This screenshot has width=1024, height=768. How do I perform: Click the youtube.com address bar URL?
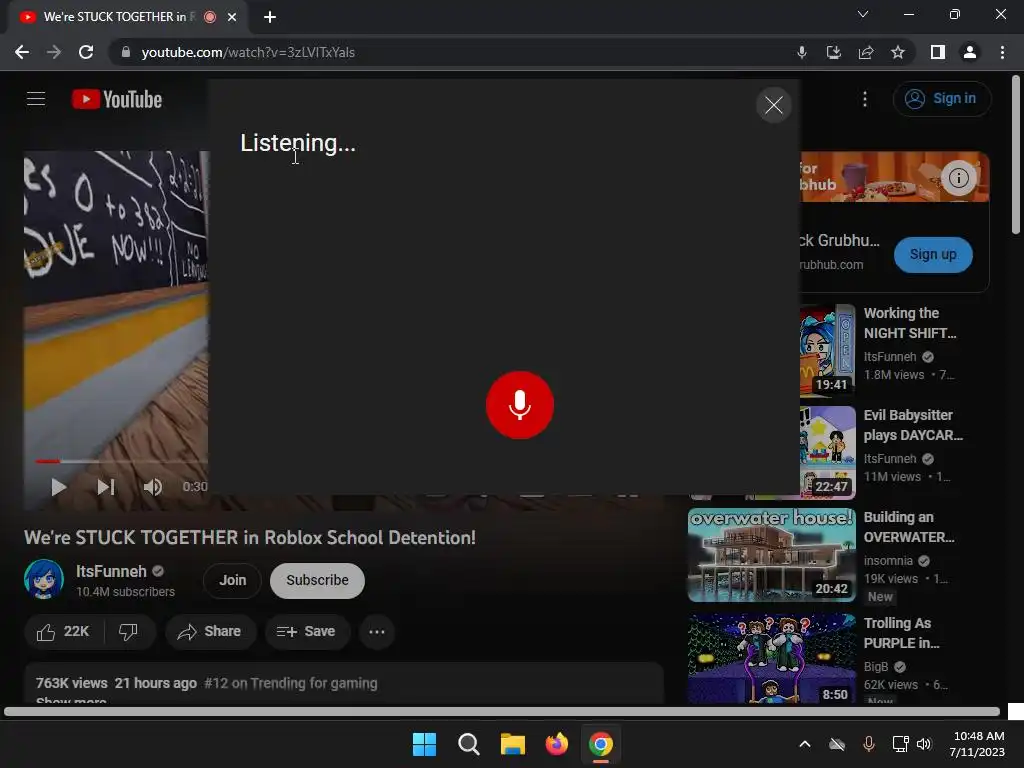click(x=248, y=52)
